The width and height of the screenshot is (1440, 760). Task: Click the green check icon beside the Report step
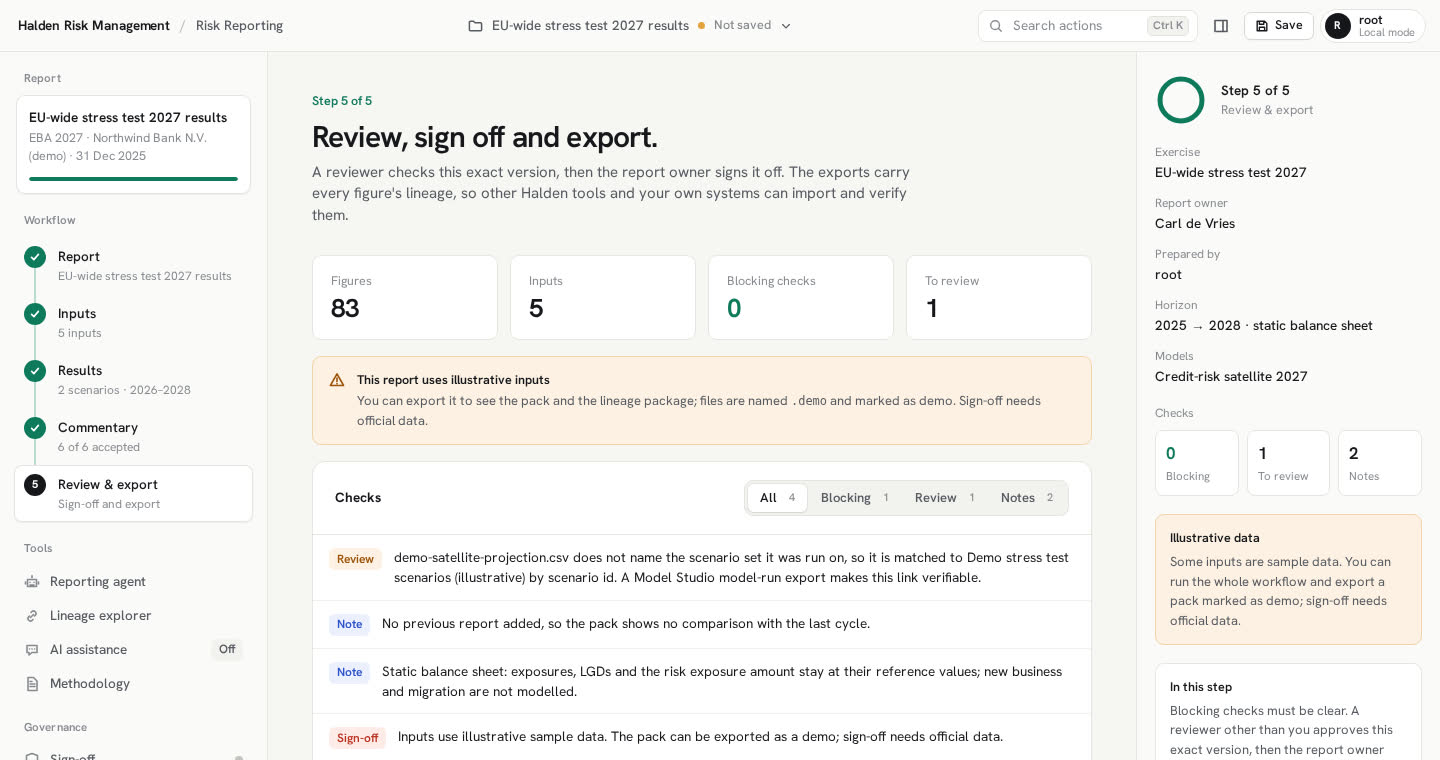(35, 257)
